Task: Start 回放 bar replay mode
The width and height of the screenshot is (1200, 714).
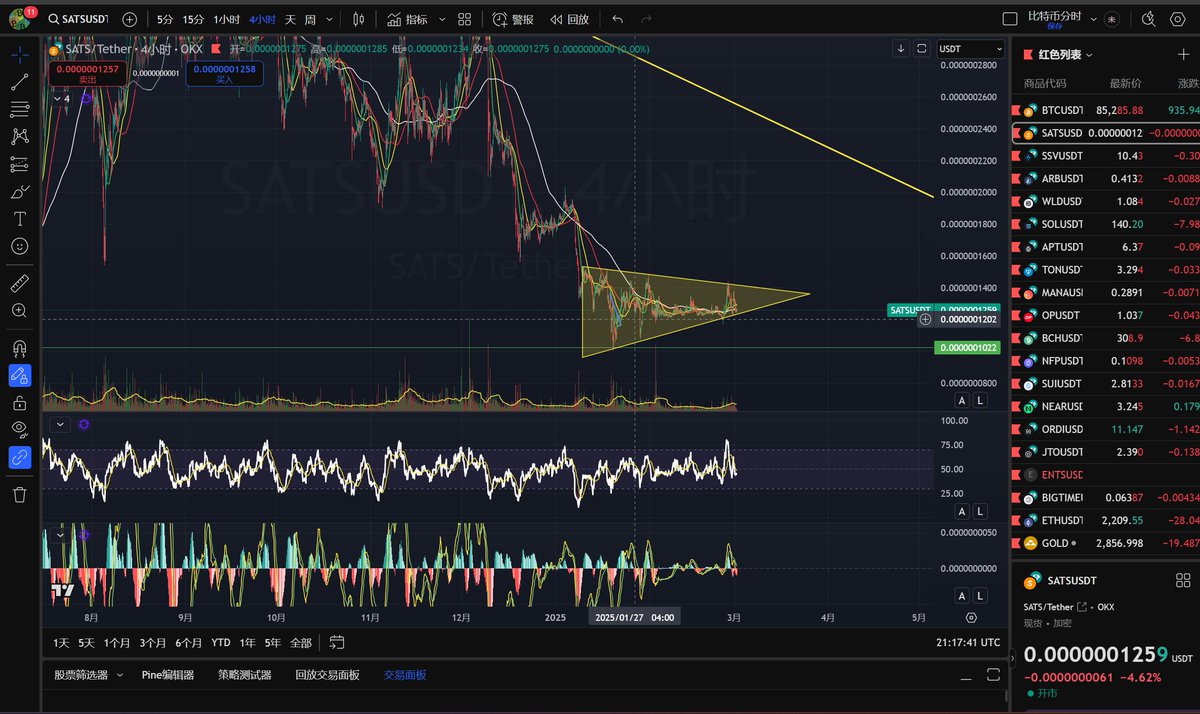Action: pos(569,19)
